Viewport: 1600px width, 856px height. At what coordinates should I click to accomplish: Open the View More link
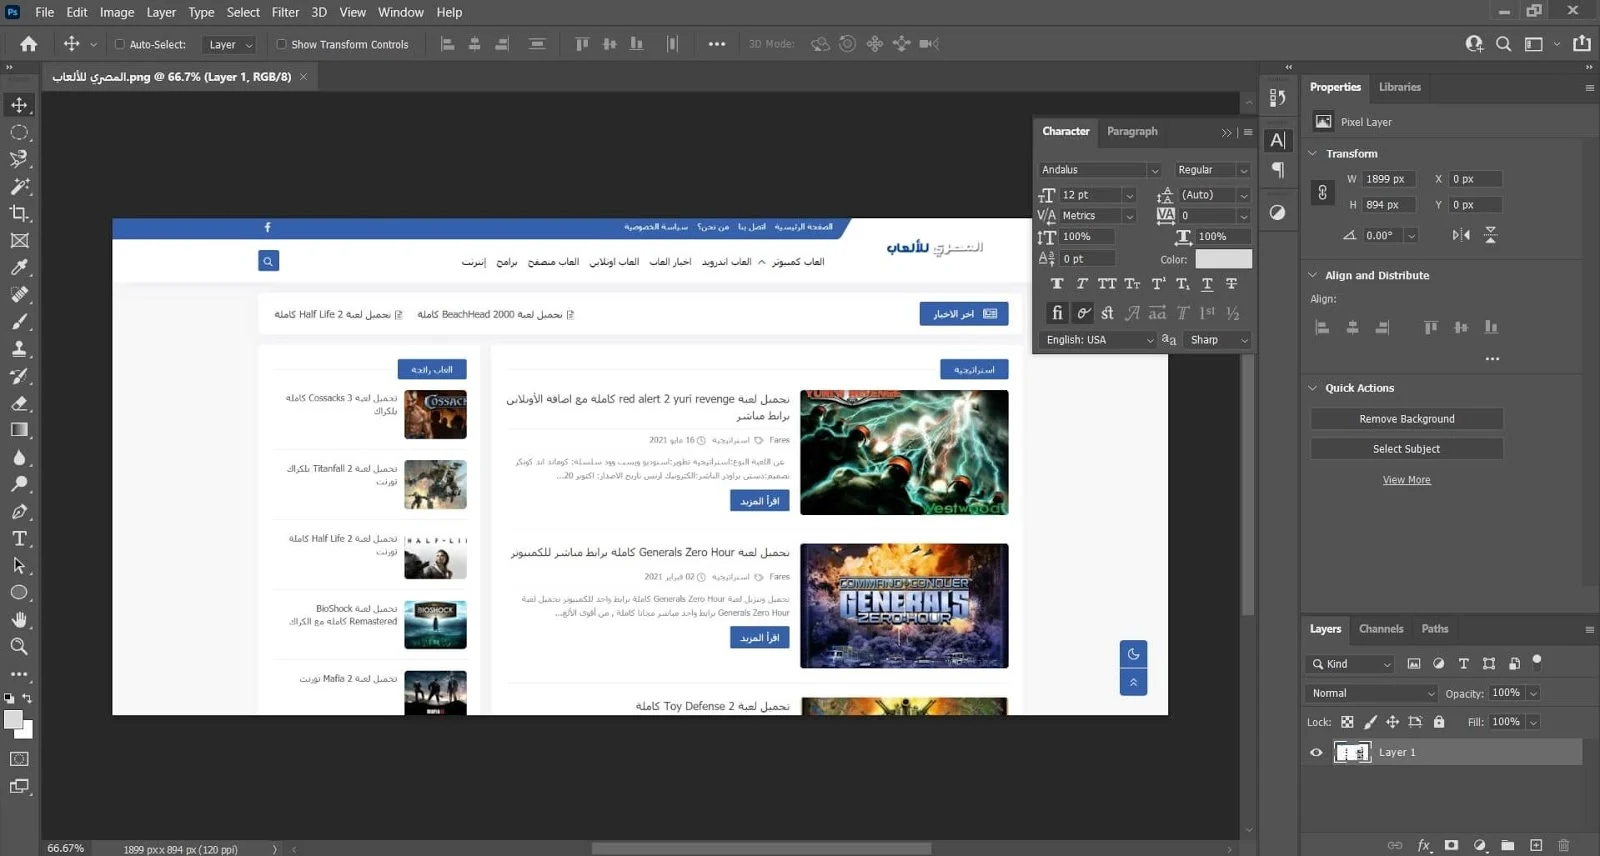point(1407,480)
